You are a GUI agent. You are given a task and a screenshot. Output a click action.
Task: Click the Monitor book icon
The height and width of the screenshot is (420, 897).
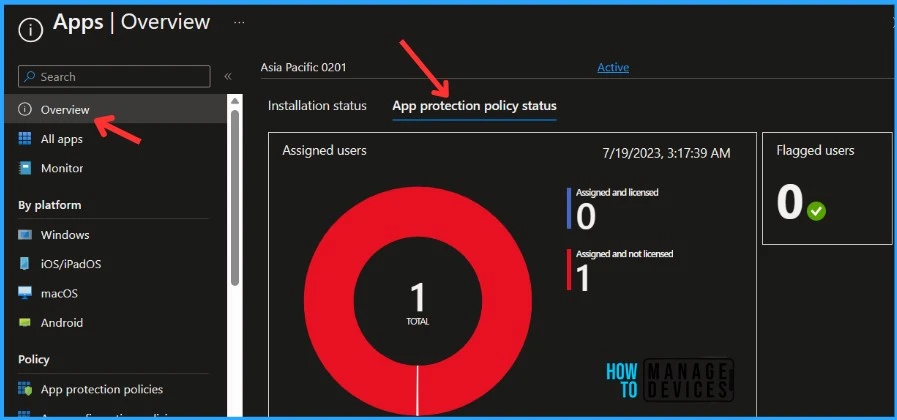click(x=25, y=168)
